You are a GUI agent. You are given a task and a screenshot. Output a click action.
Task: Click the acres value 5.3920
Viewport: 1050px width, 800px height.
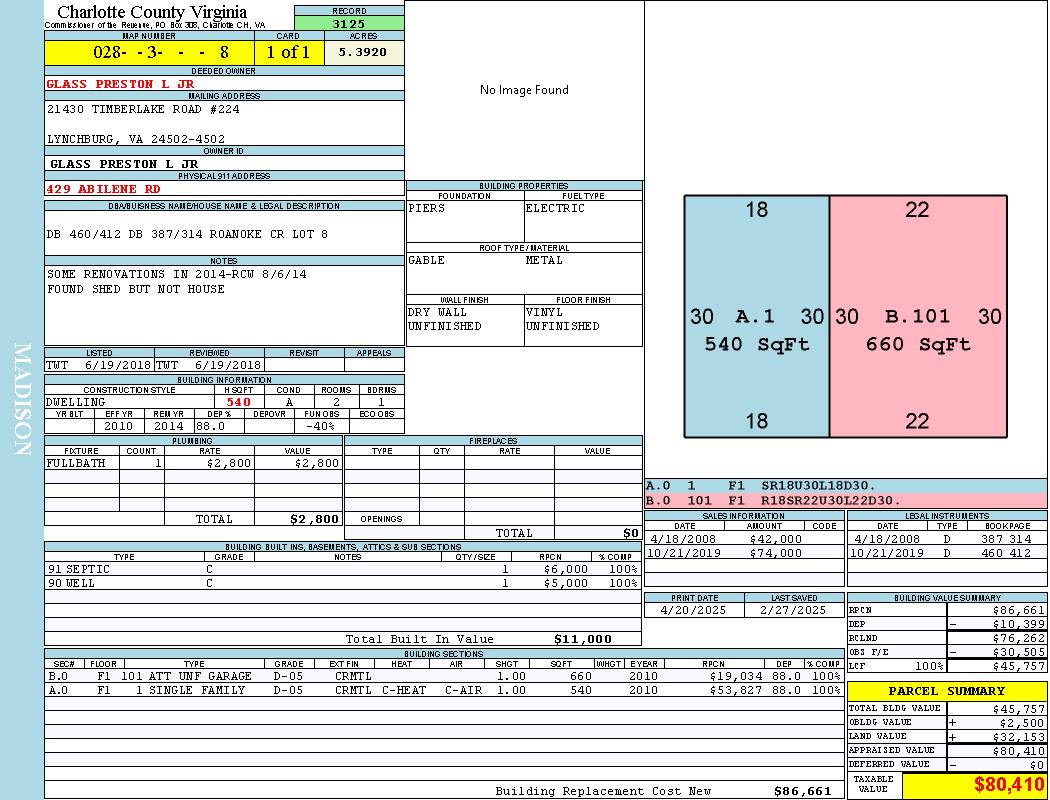click(x=364, y=52)
